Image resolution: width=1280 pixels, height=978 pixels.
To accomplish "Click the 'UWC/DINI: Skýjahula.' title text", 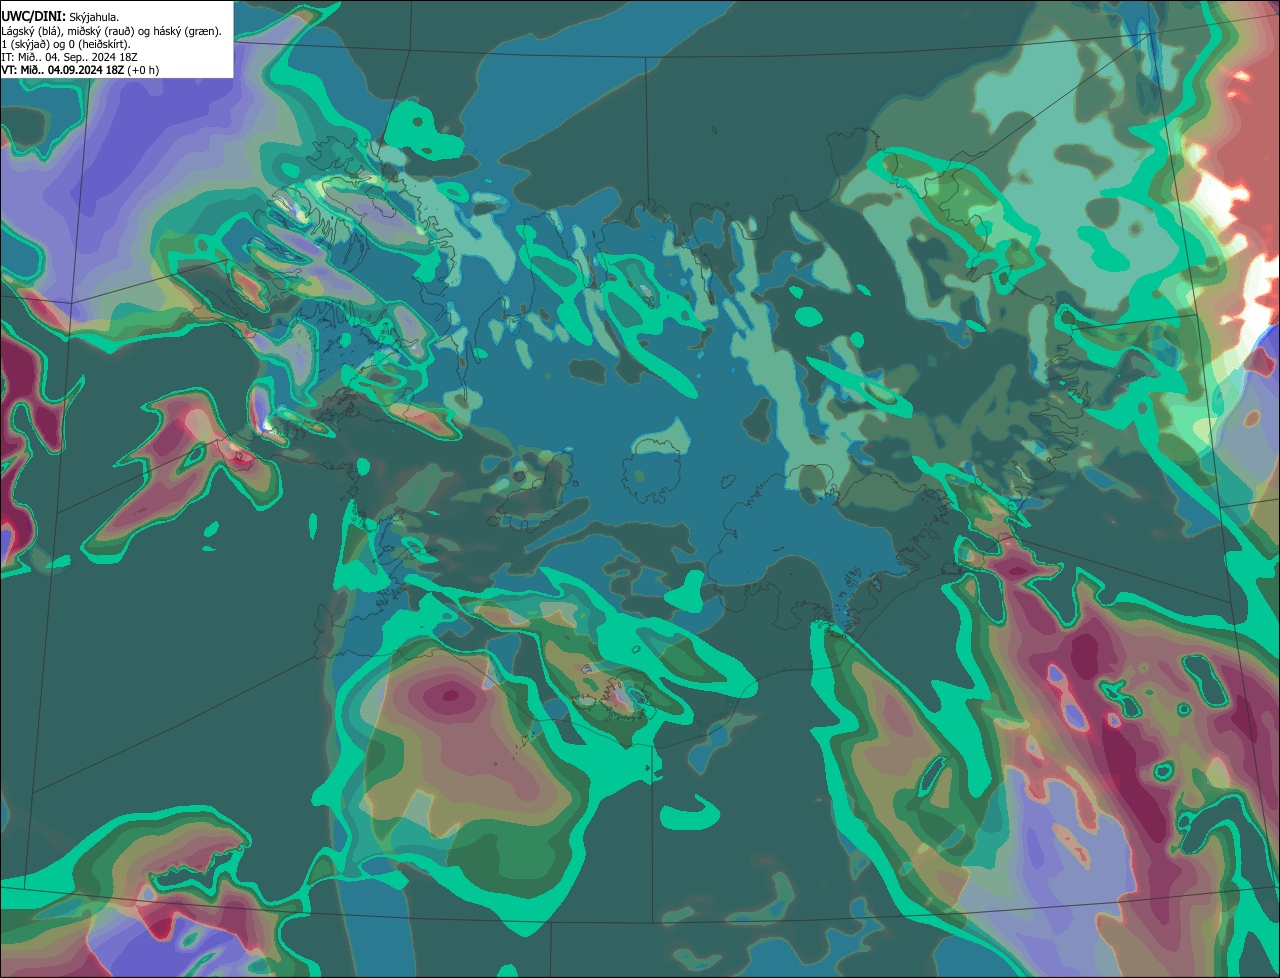I will point(60,17).
